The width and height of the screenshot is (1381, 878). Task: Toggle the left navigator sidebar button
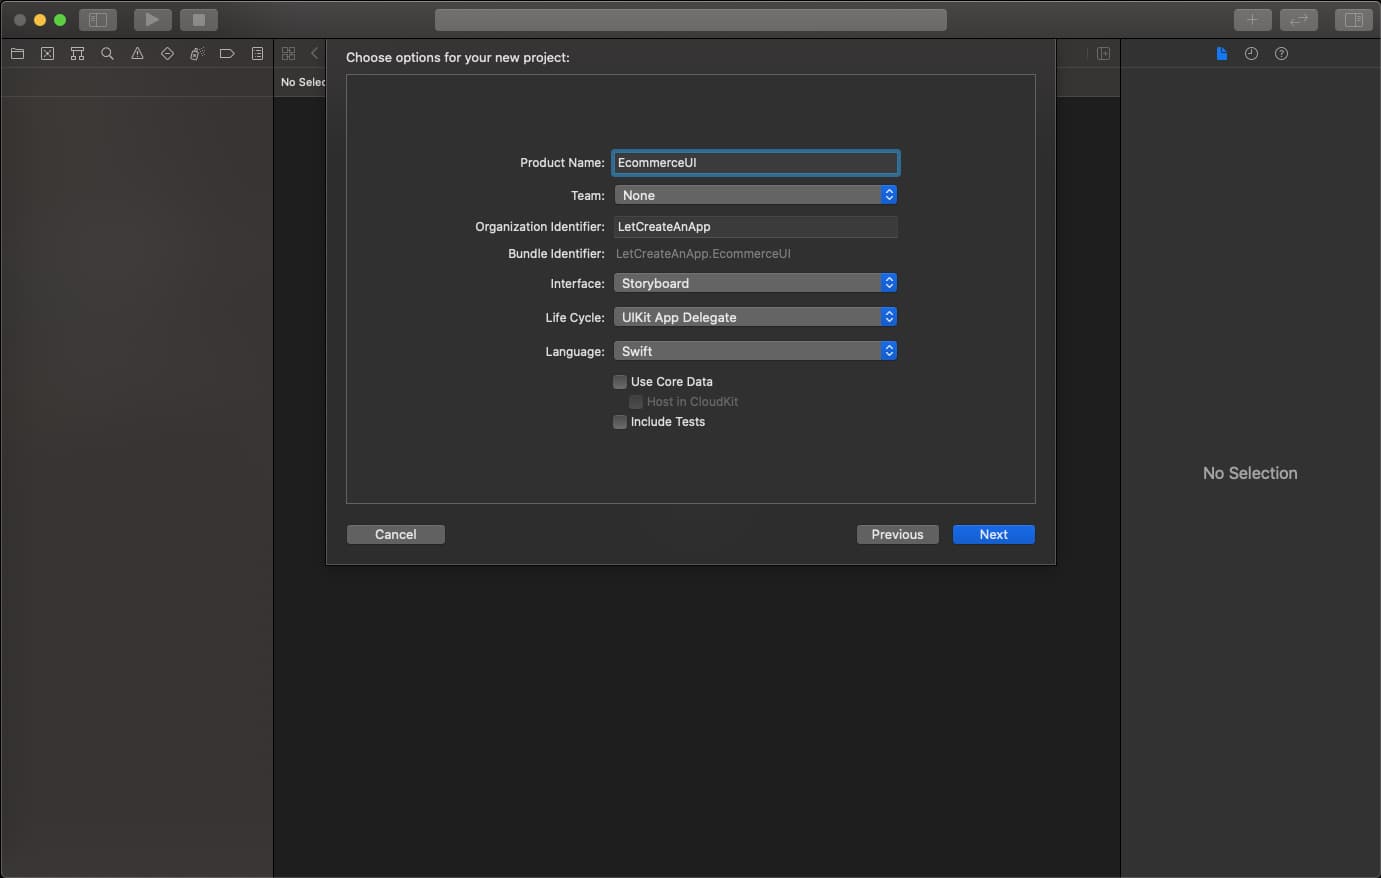(x=98, y=20)
